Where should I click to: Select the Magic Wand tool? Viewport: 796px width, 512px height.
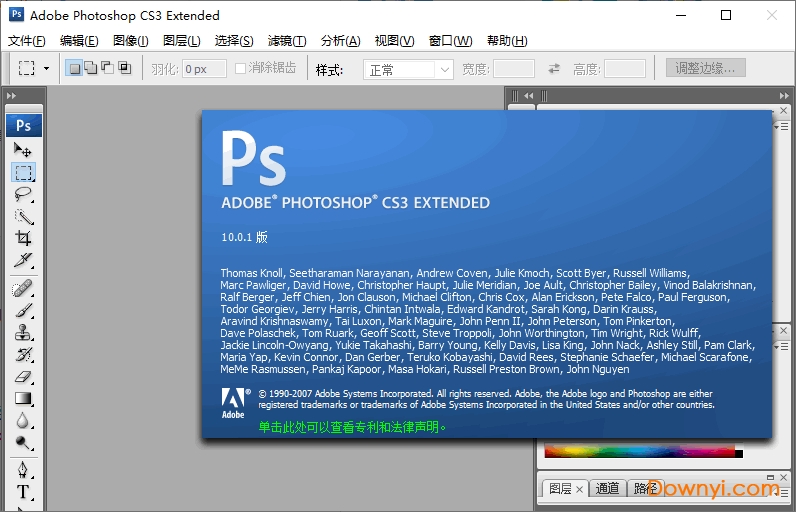click(x=23, y=217)
